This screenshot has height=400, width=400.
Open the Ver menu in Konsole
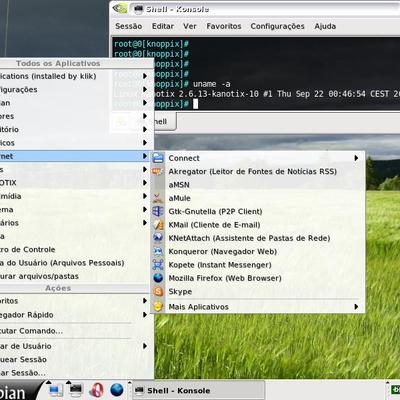pyautogui.click(x=190, y=26)
